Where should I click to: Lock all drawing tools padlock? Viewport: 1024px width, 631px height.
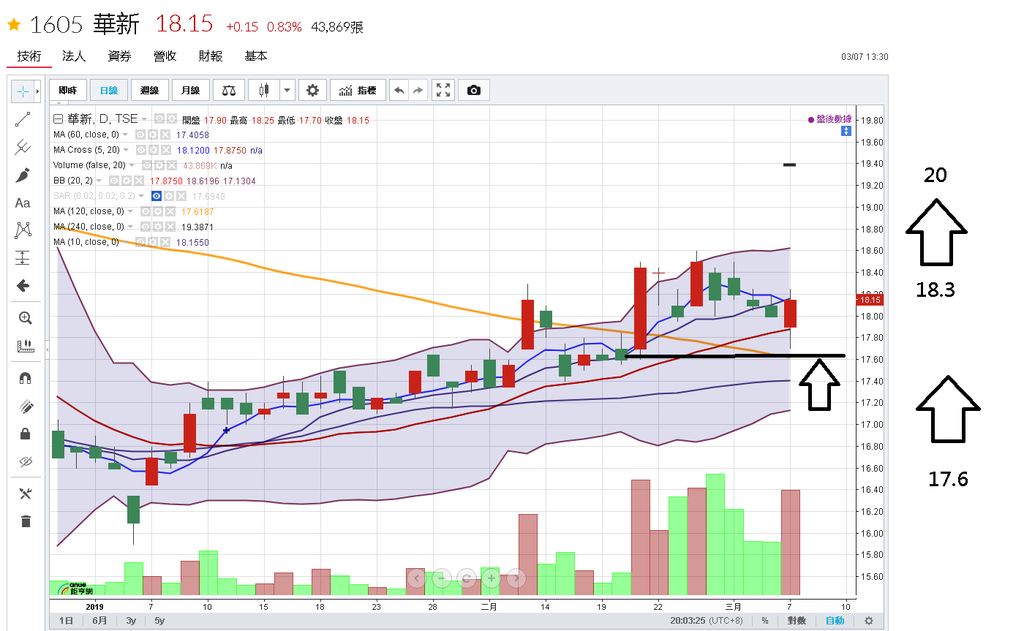25,434
